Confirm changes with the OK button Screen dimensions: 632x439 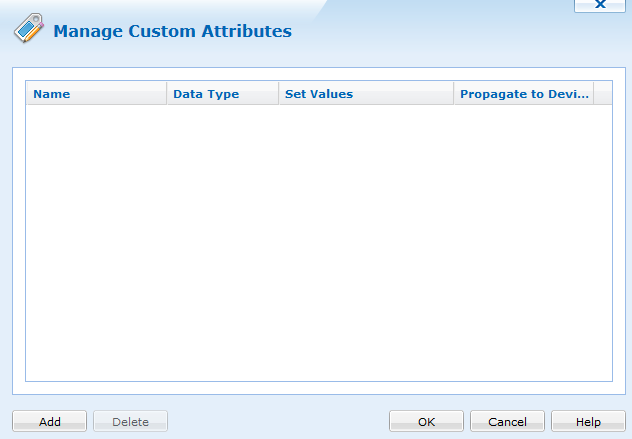point(426,421)
